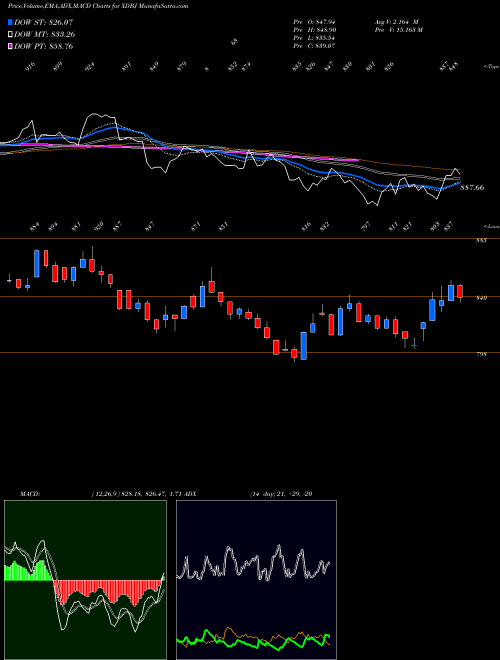Click the MACD '(12,26,9)' parameters text
The image size is (500, 660).
(105, 493)
